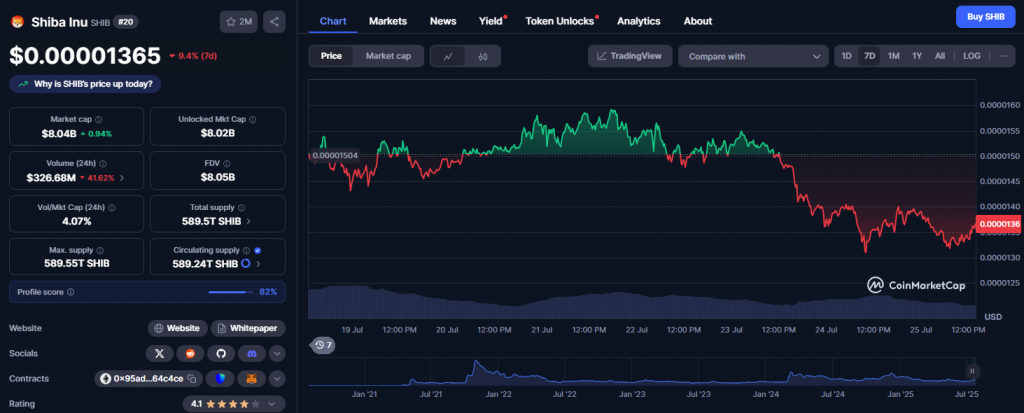Open the Analytics tab
1024x413 pixels.
pos(639,21)
